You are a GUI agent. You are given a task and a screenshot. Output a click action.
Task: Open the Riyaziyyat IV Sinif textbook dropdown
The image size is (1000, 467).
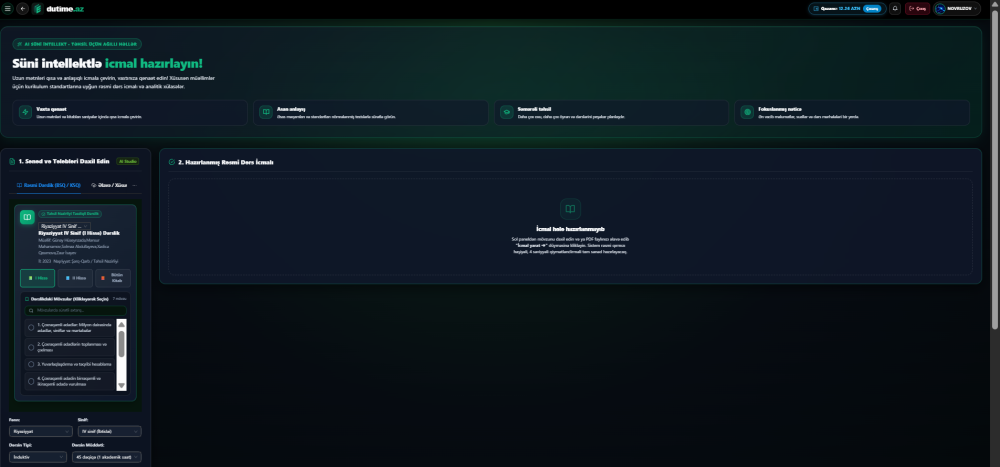[x=64, y=226]
